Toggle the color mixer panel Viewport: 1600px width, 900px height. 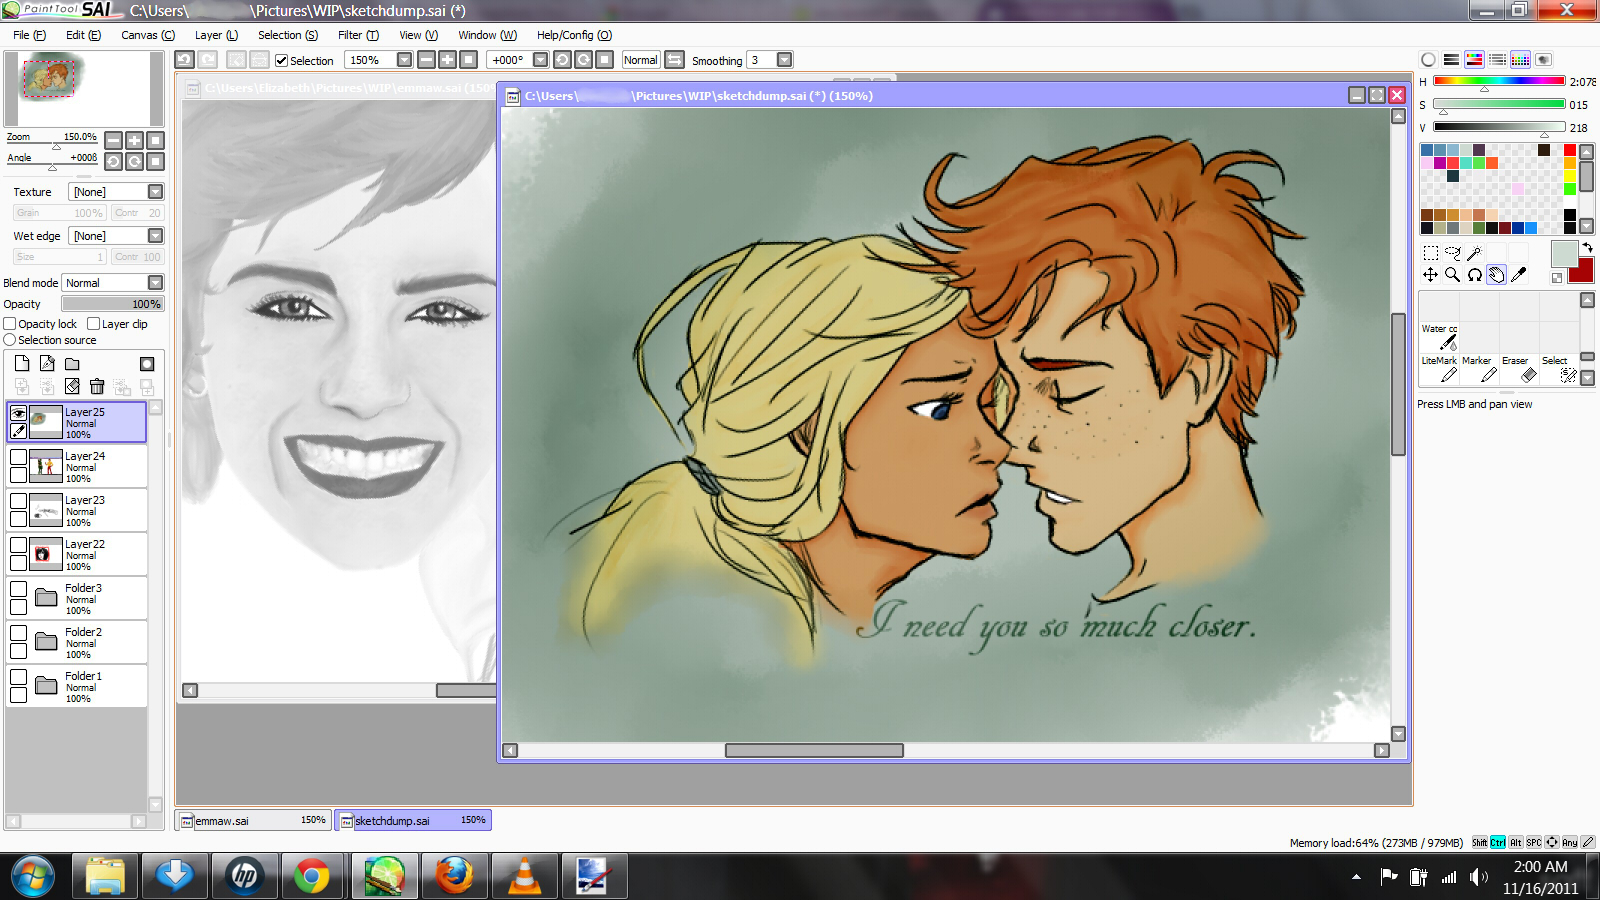click(x=1497, y=60)
